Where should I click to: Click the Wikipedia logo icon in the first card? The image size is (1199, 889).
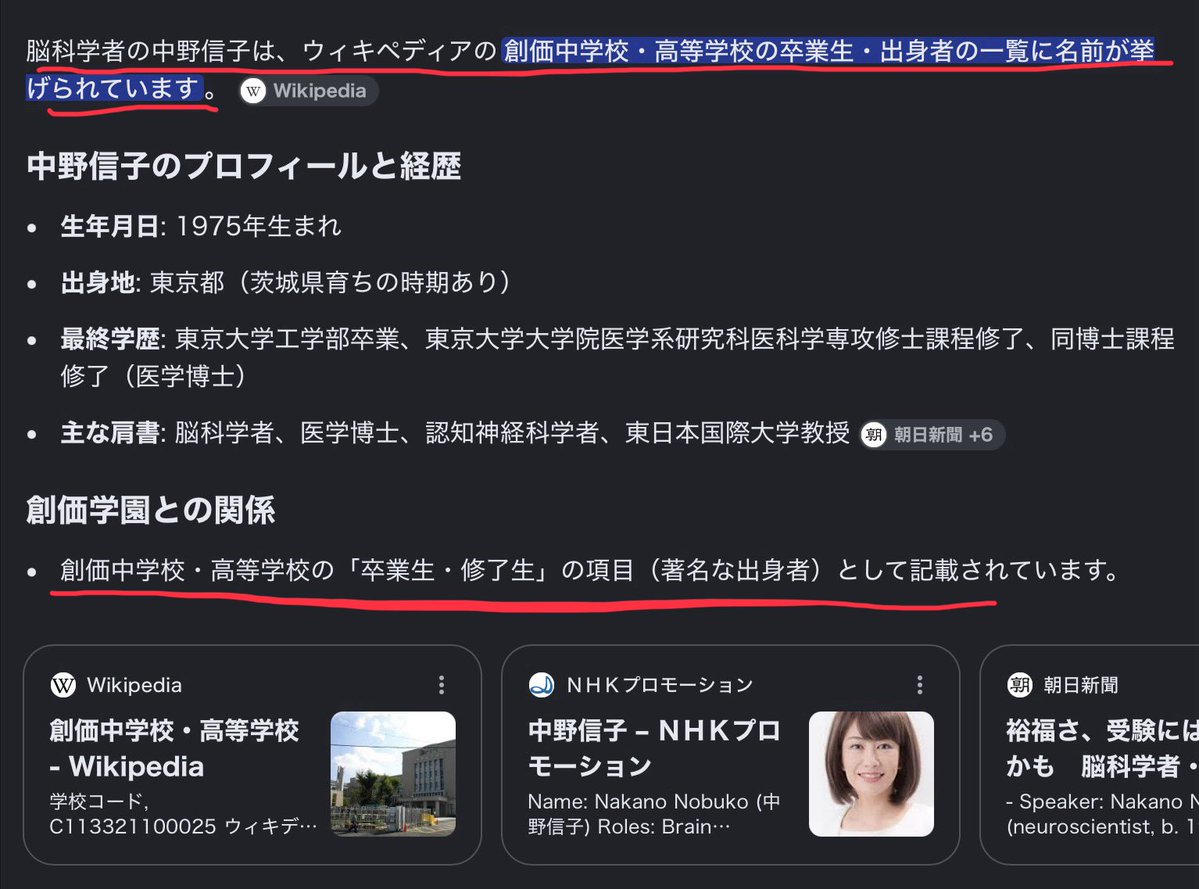(63, 685)
